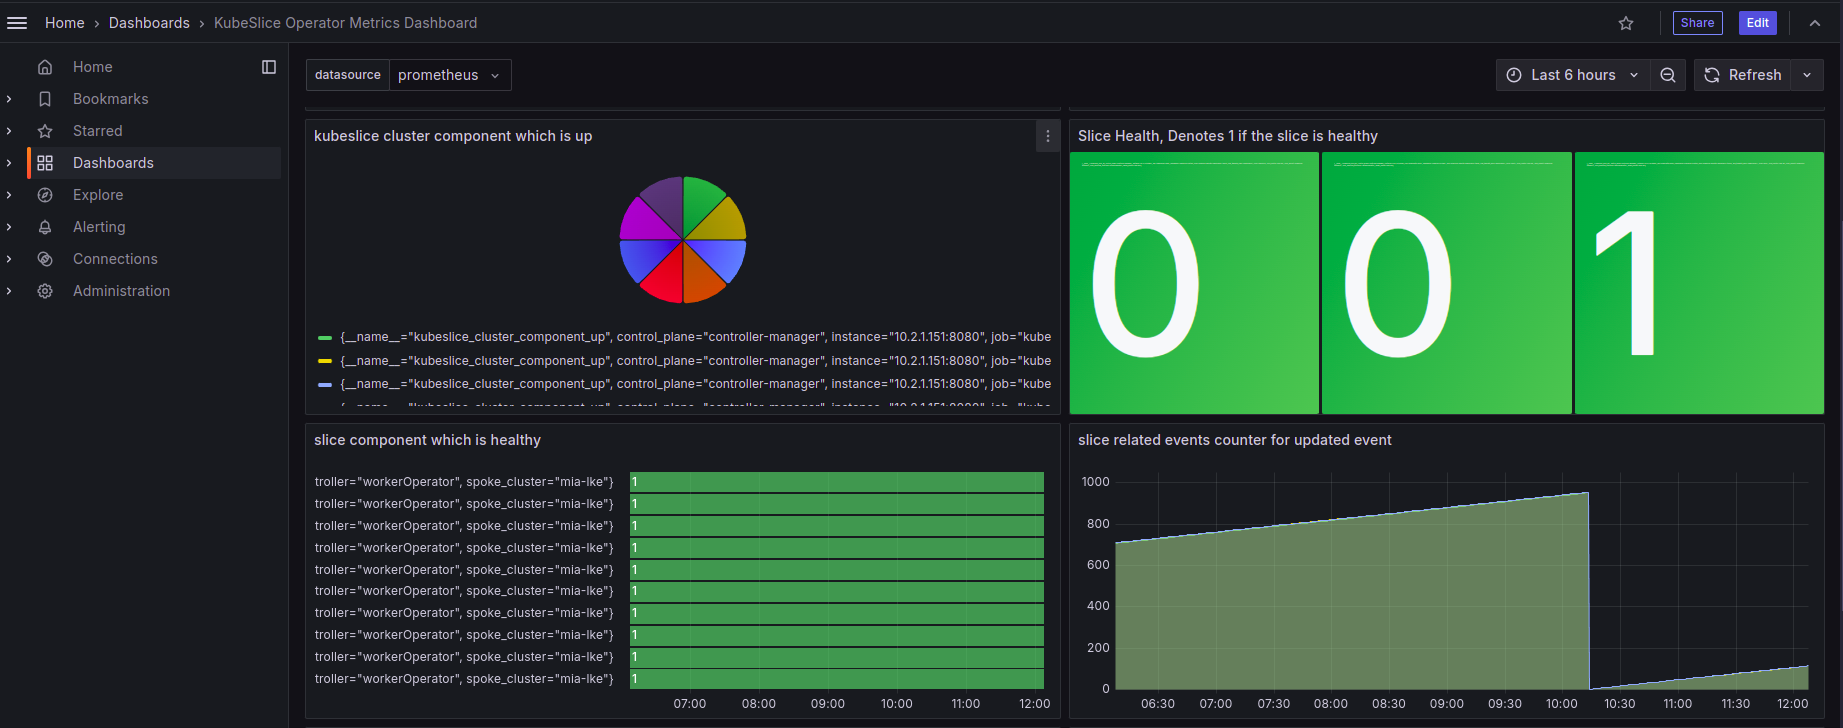Screen dimensions: 1843x728
Task: Select the magenta slice of the pie chart
Action: (x=645, y=222)
